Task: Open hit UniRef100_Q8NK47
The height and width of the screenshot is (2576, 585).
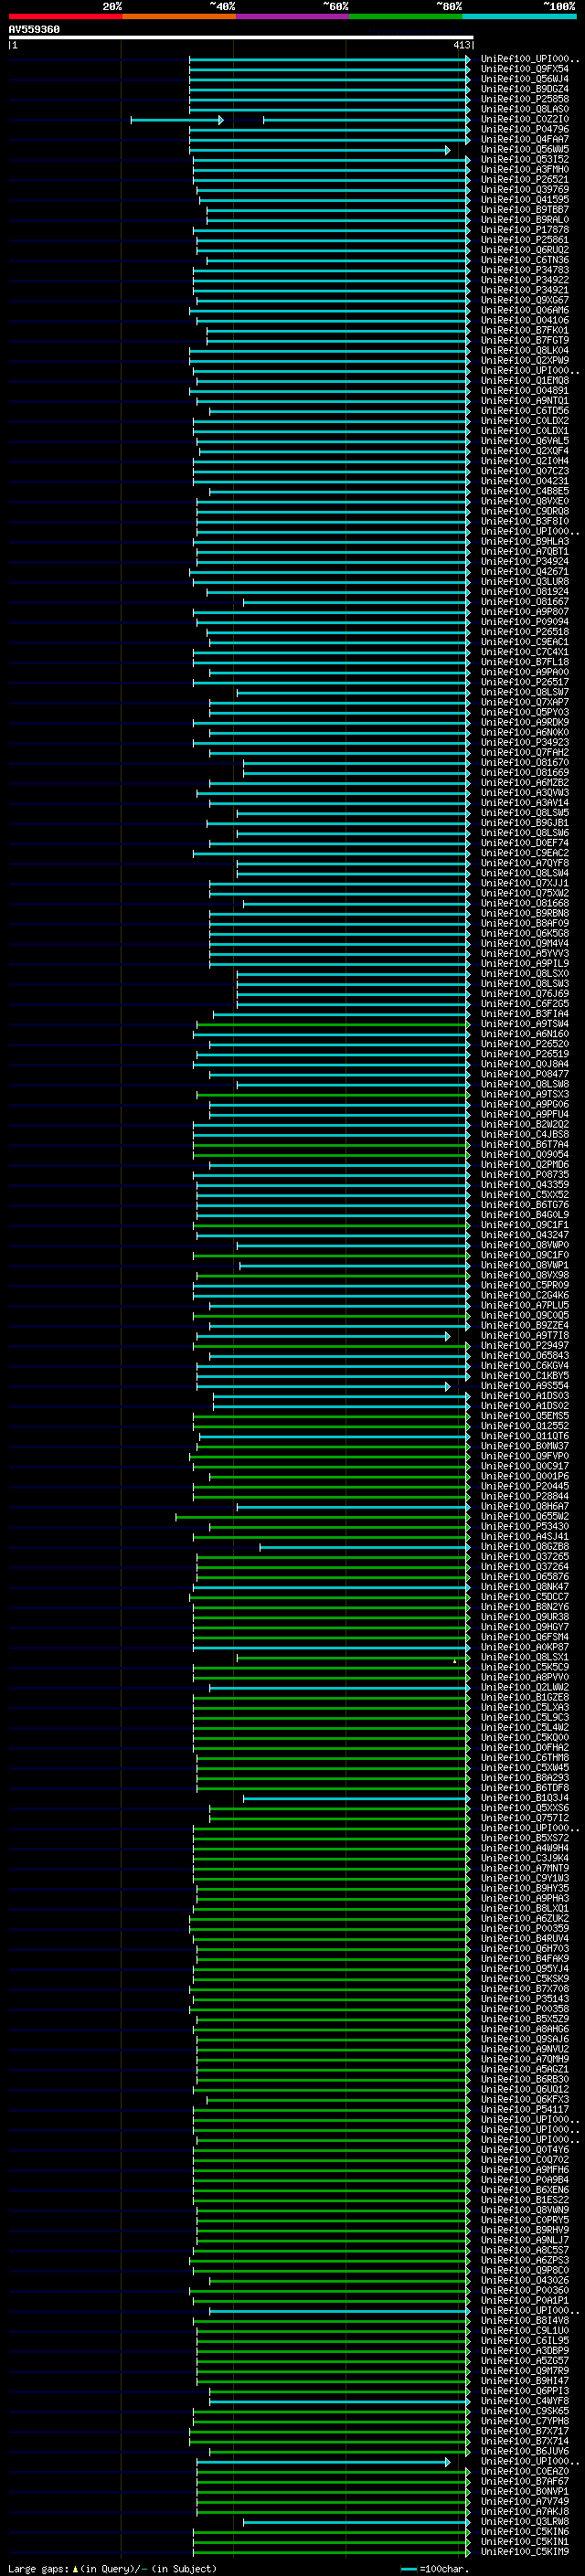Action: pos(525,1587)
